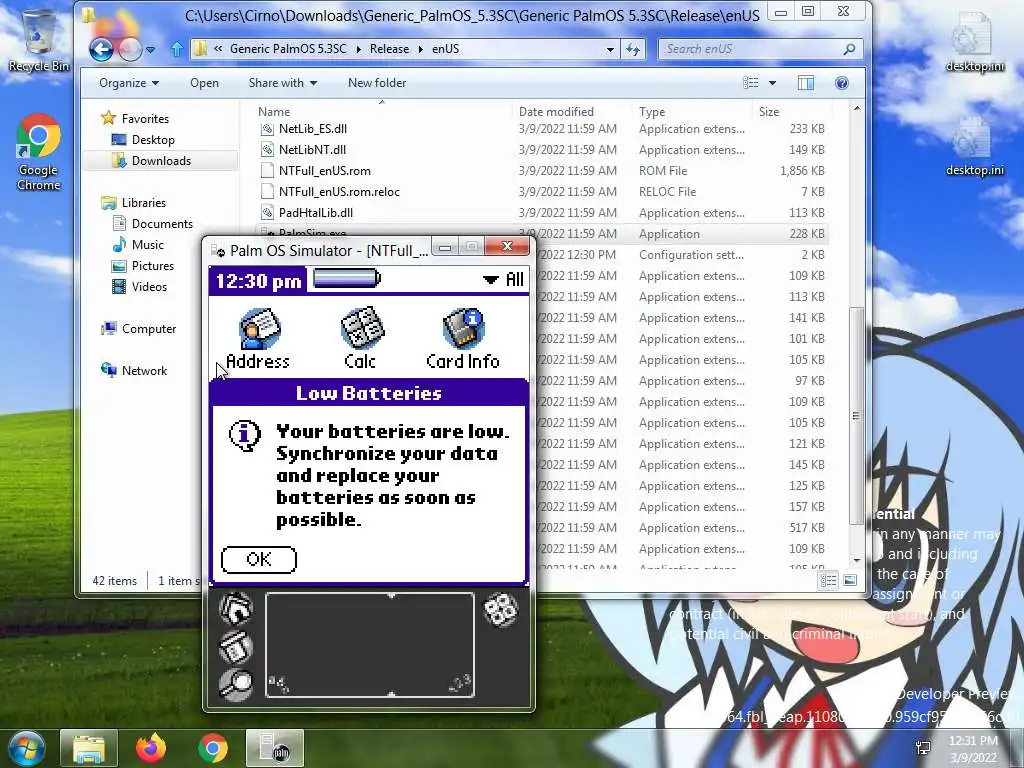This screenshot has height=768, width=1024.
Task: Open the Share with menu
Action: click(282, 83)
